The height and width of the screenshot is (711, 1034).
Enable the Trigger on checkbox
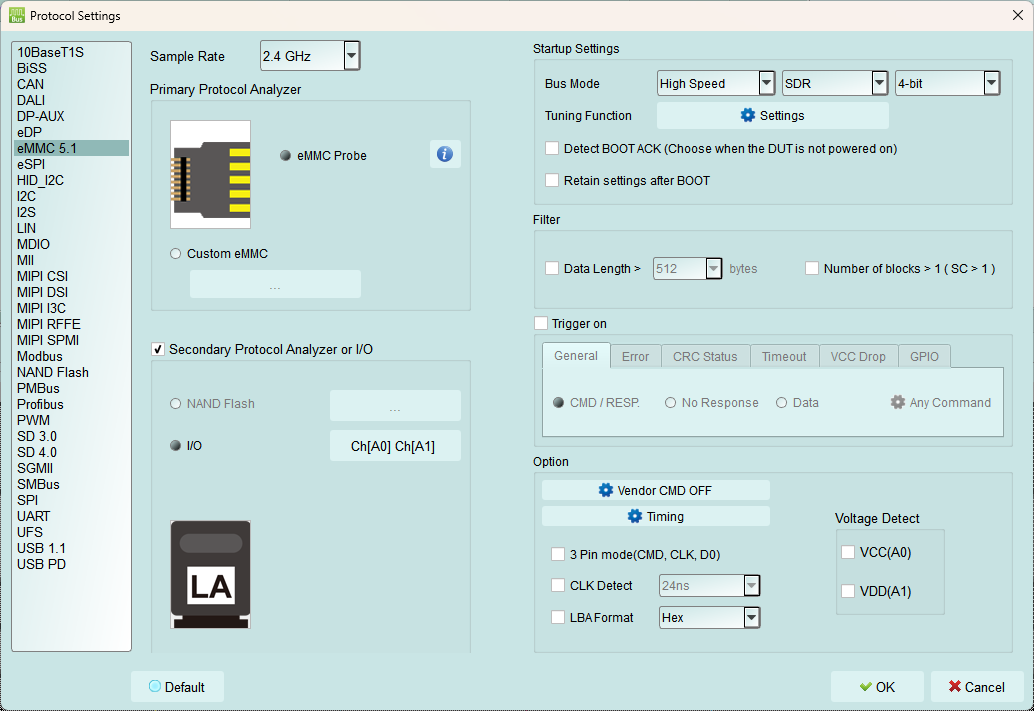click(541, 323)
